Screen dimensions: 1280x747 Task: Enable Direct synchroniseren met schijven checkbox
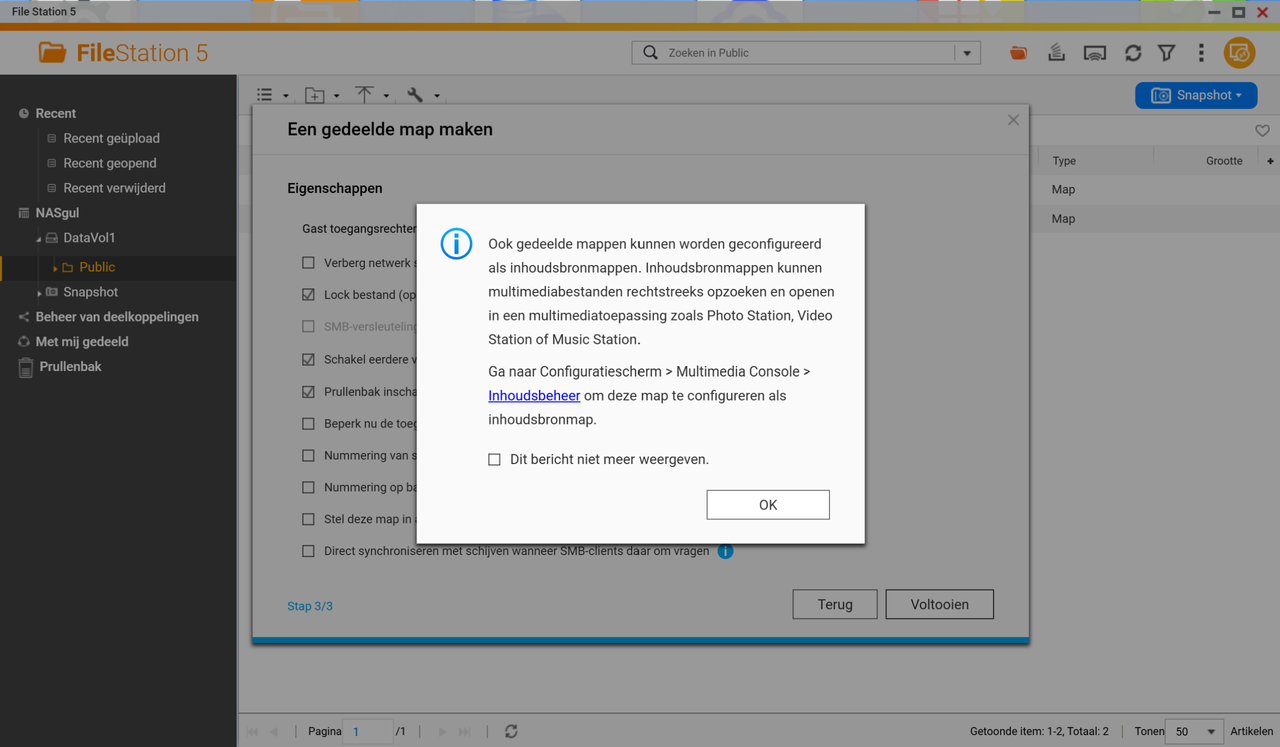308,551
